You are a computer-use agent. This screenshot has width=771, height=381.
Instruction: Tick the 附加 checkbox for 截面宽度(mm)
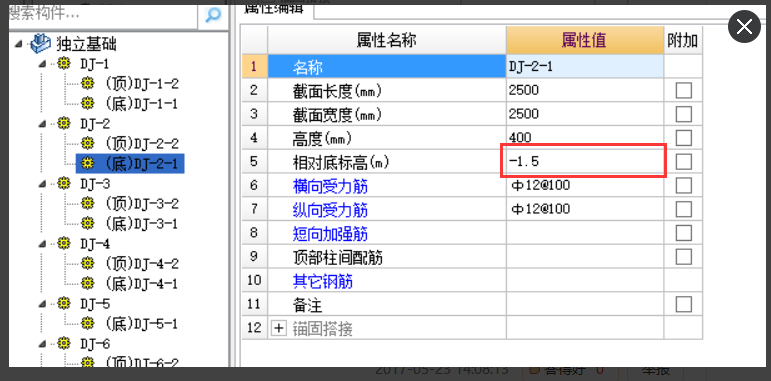683,114
